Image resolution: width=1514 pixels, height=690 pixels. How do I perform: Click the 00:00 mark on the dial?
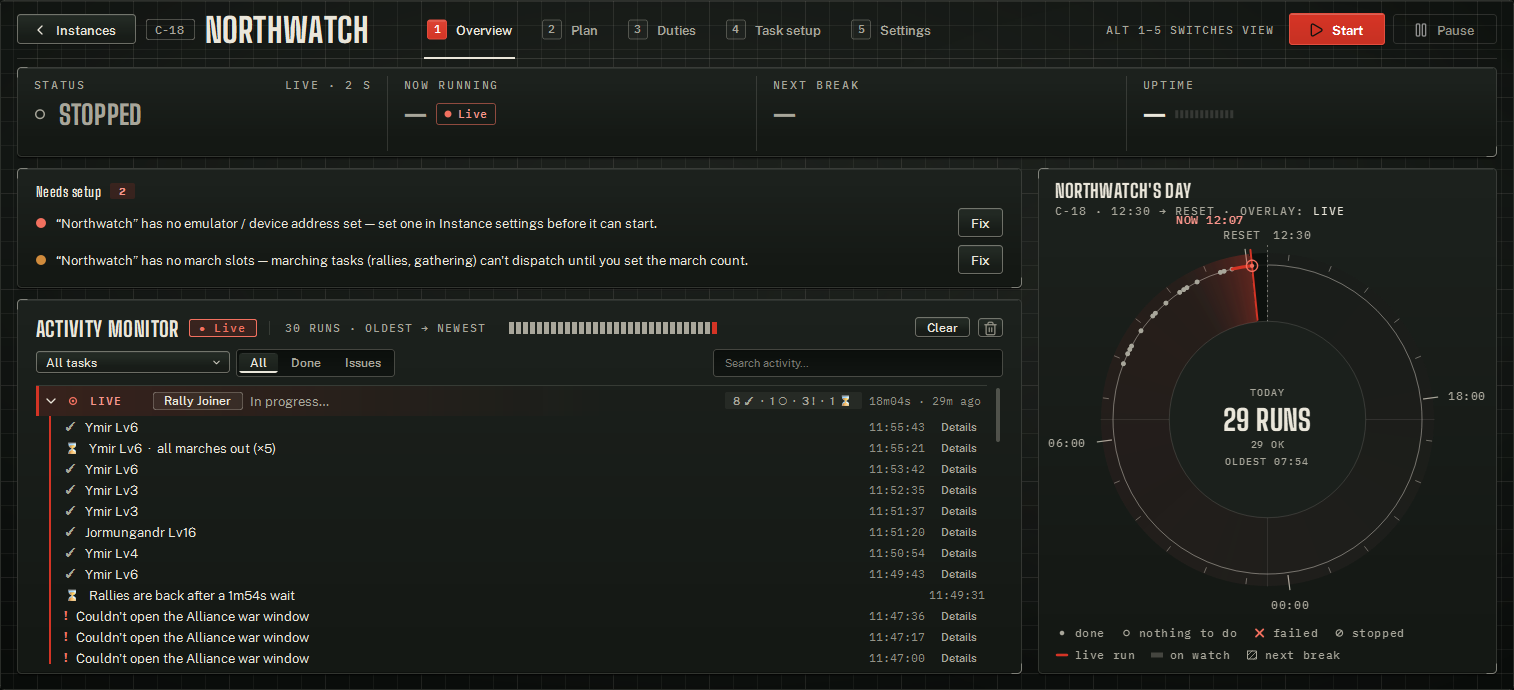(x=1289, y=605)
